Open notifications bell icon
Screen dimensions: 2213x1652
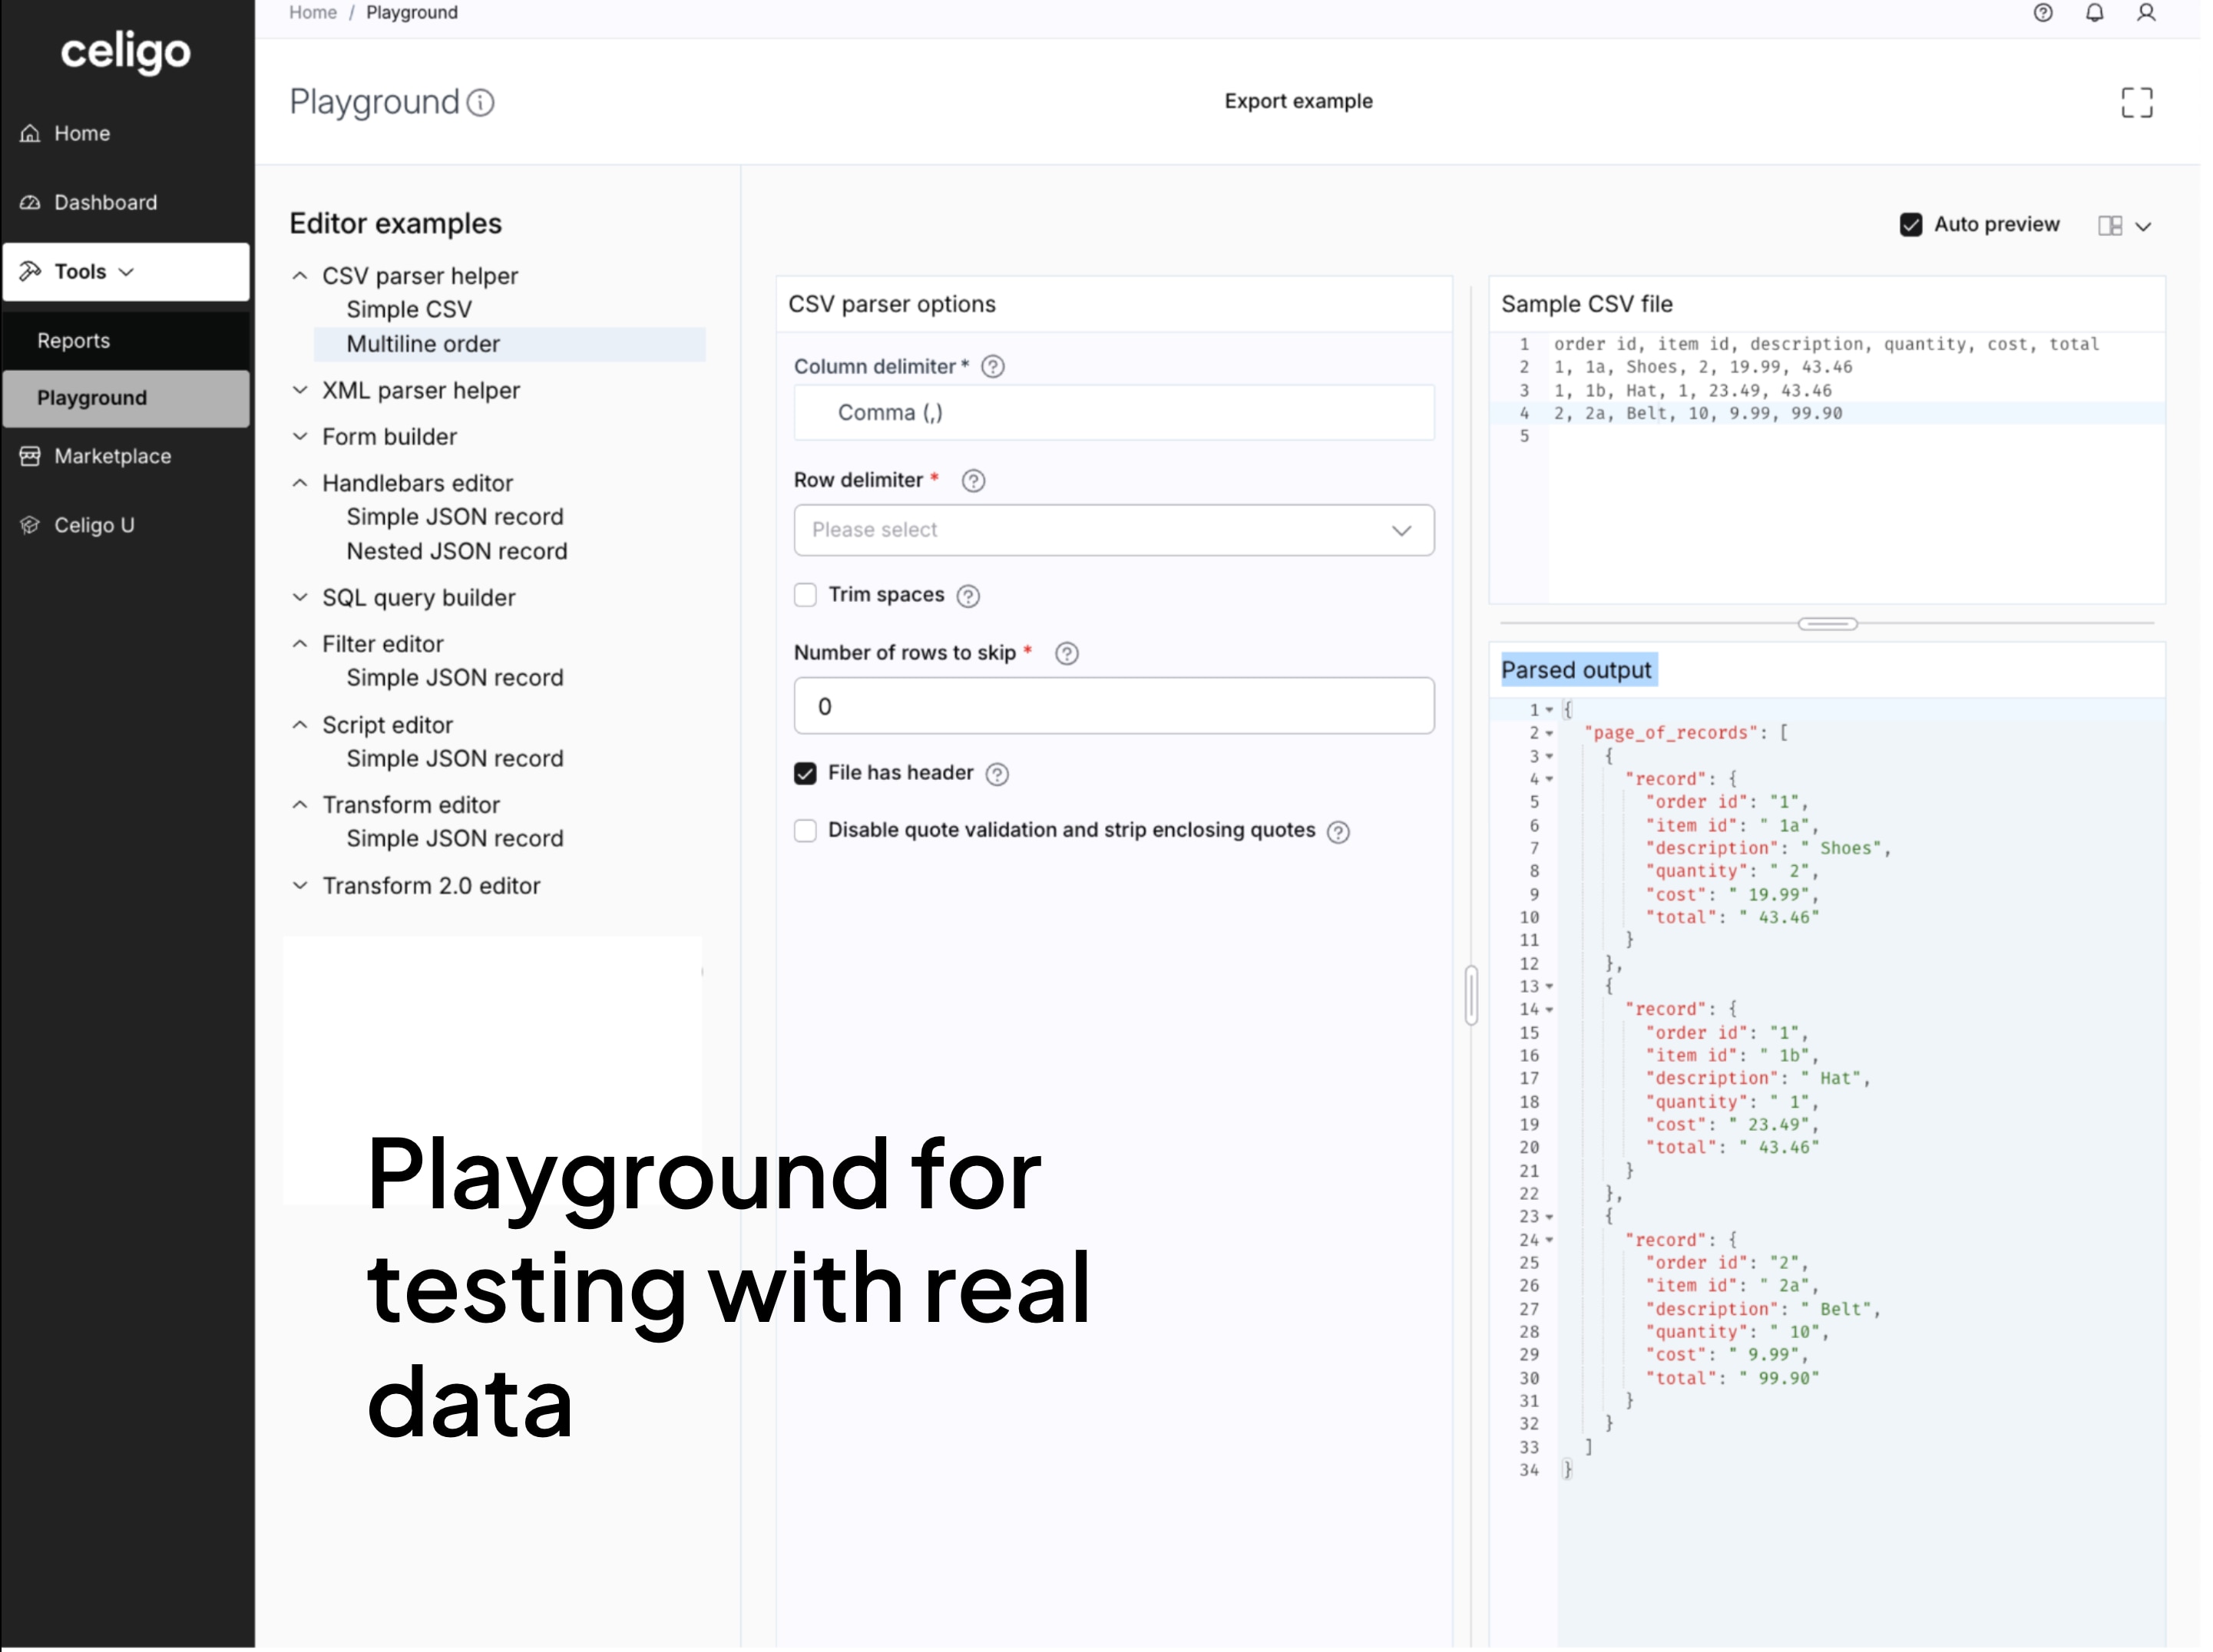tap(2095, 13)
